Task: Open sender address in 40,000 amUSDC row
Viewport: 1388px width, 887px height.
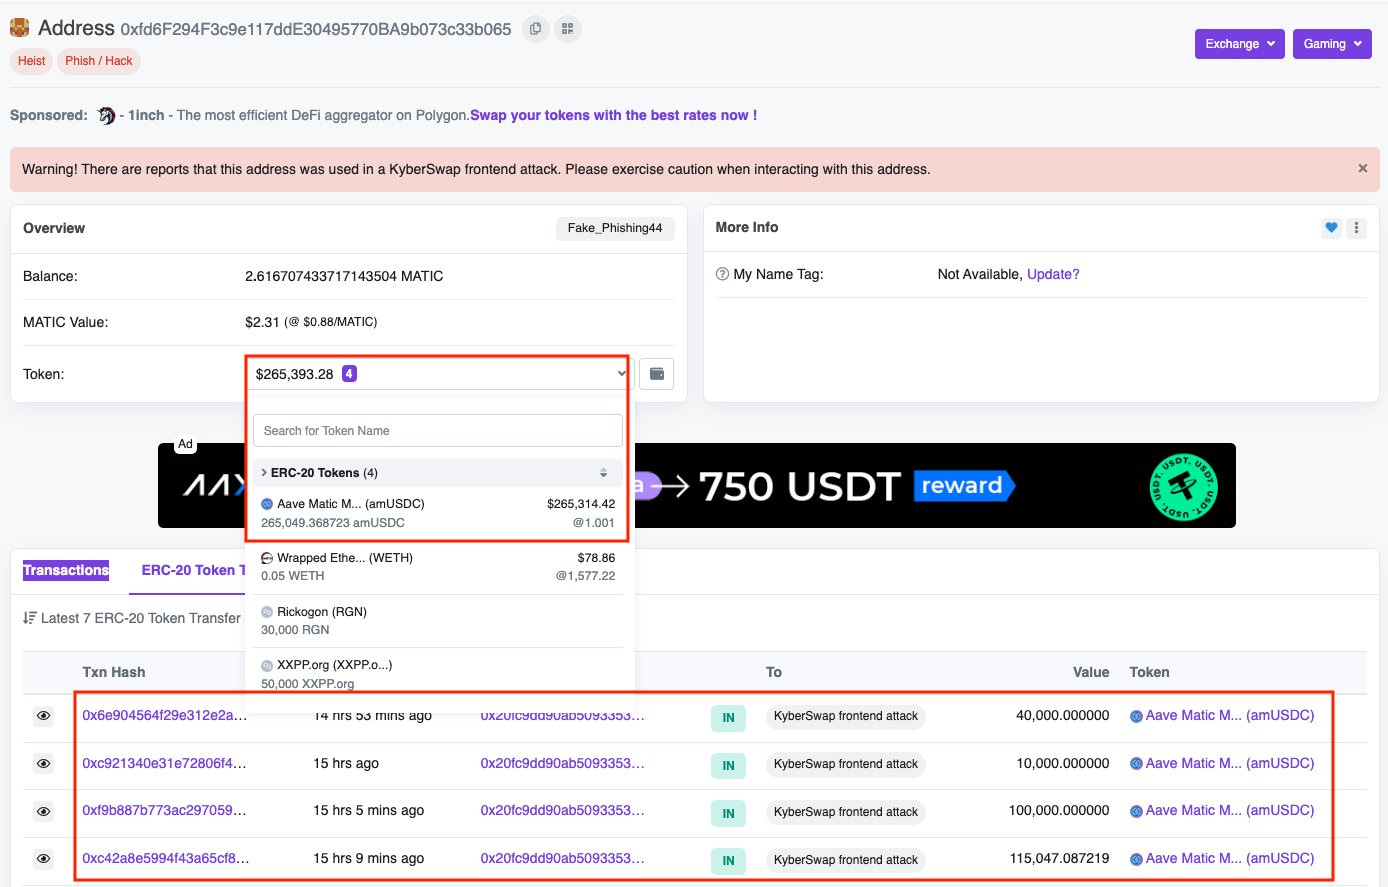Action: point(562,715)
